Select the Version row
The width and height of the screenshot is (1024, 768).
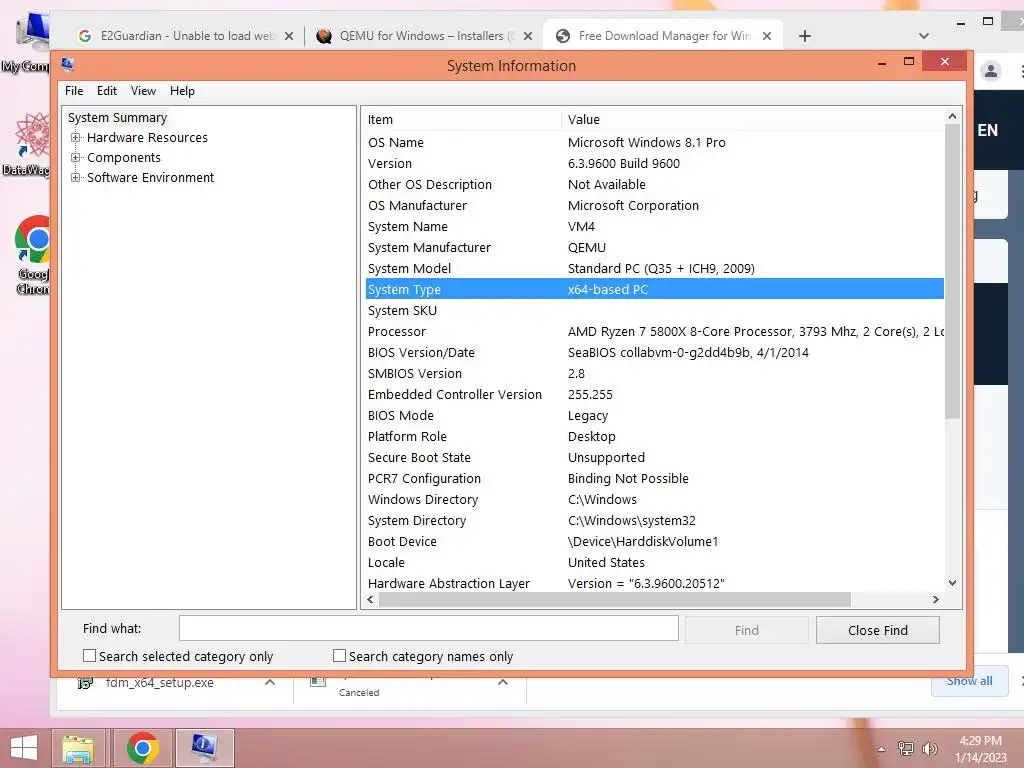click(654, 163)
